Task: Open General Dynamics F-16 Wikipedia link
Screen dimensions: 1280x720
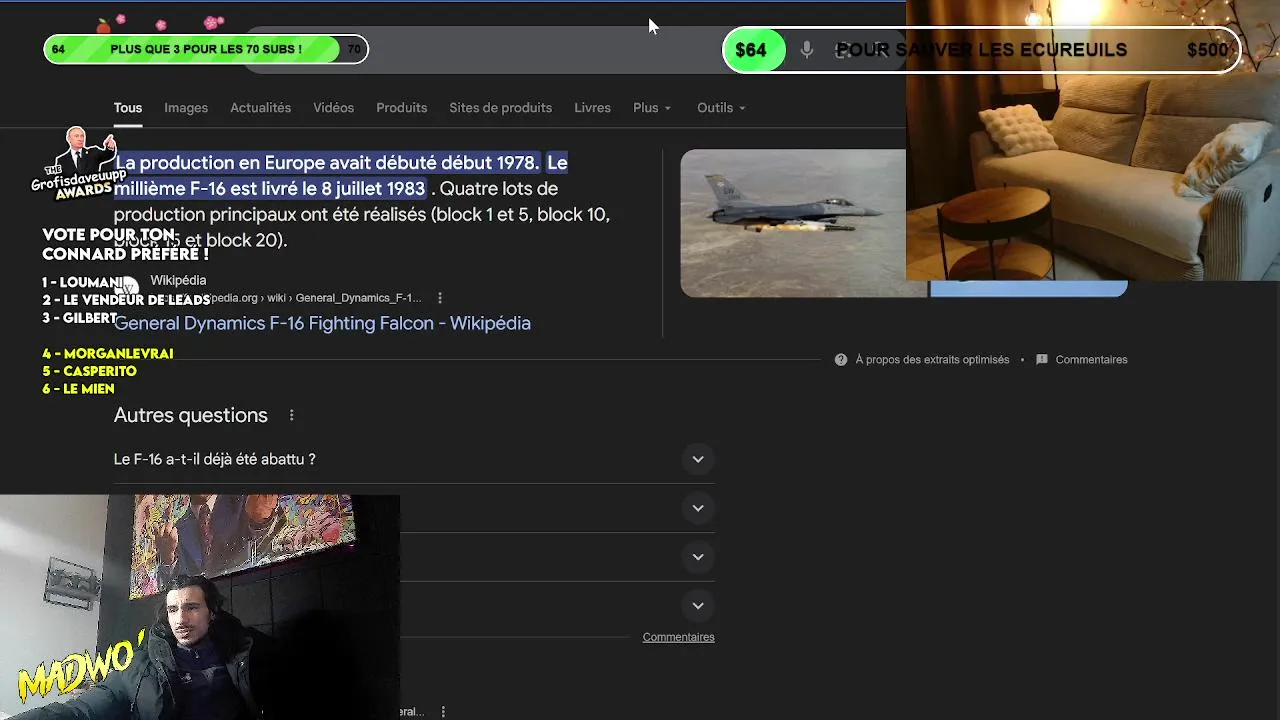Action: tap(322, 323)
